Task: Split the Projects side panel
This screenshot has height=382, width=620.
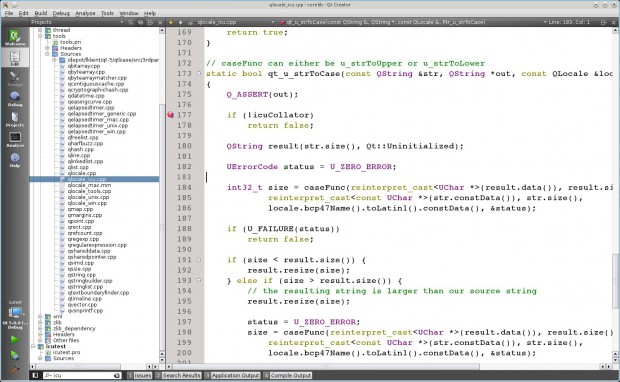Action: pos(150,23)
